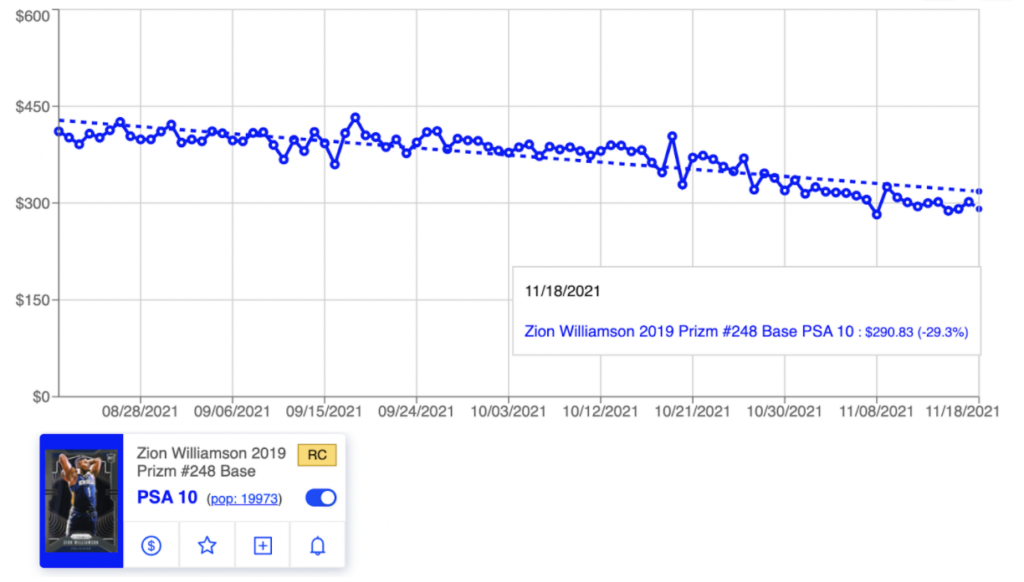
Task: Click the 11/08/2021 x-axis date label
Action: click(876, 412)
